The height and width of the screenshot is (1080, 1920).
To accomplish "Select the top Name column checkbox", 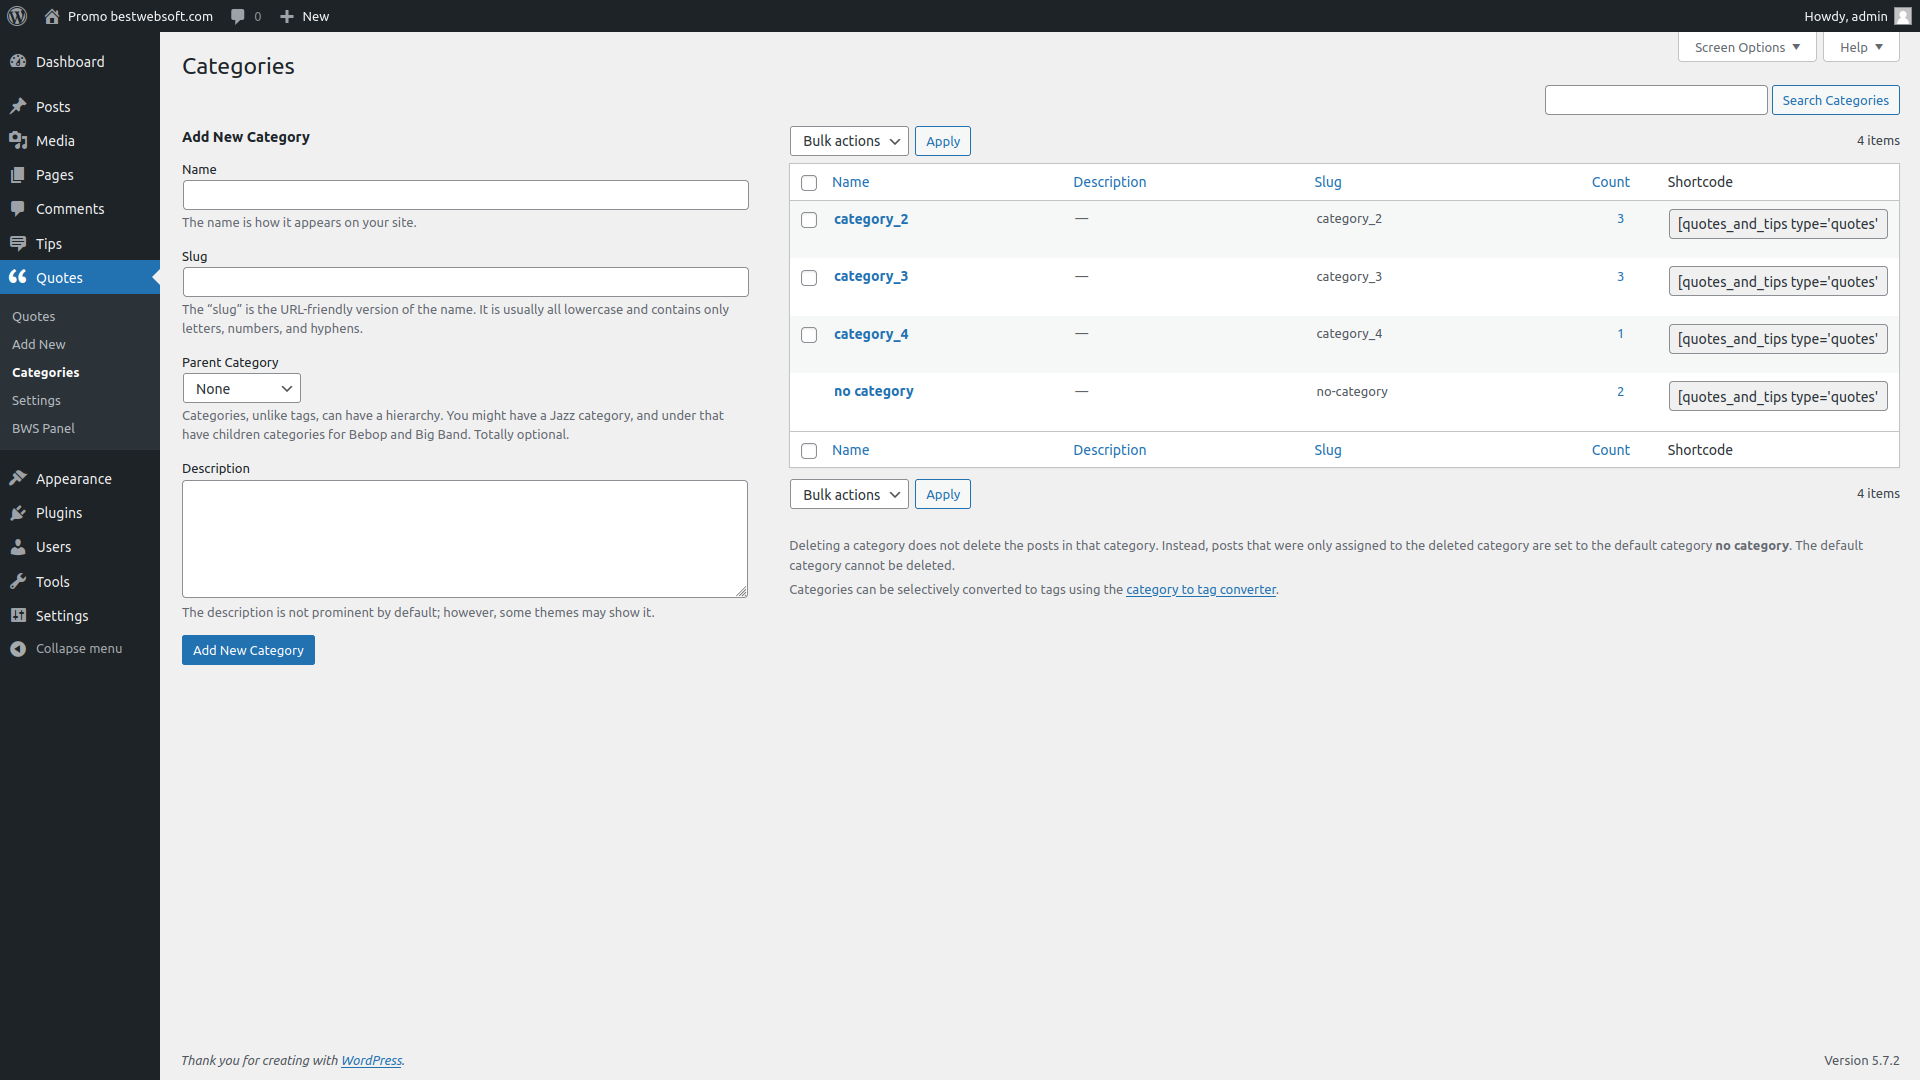I will 808,182.
